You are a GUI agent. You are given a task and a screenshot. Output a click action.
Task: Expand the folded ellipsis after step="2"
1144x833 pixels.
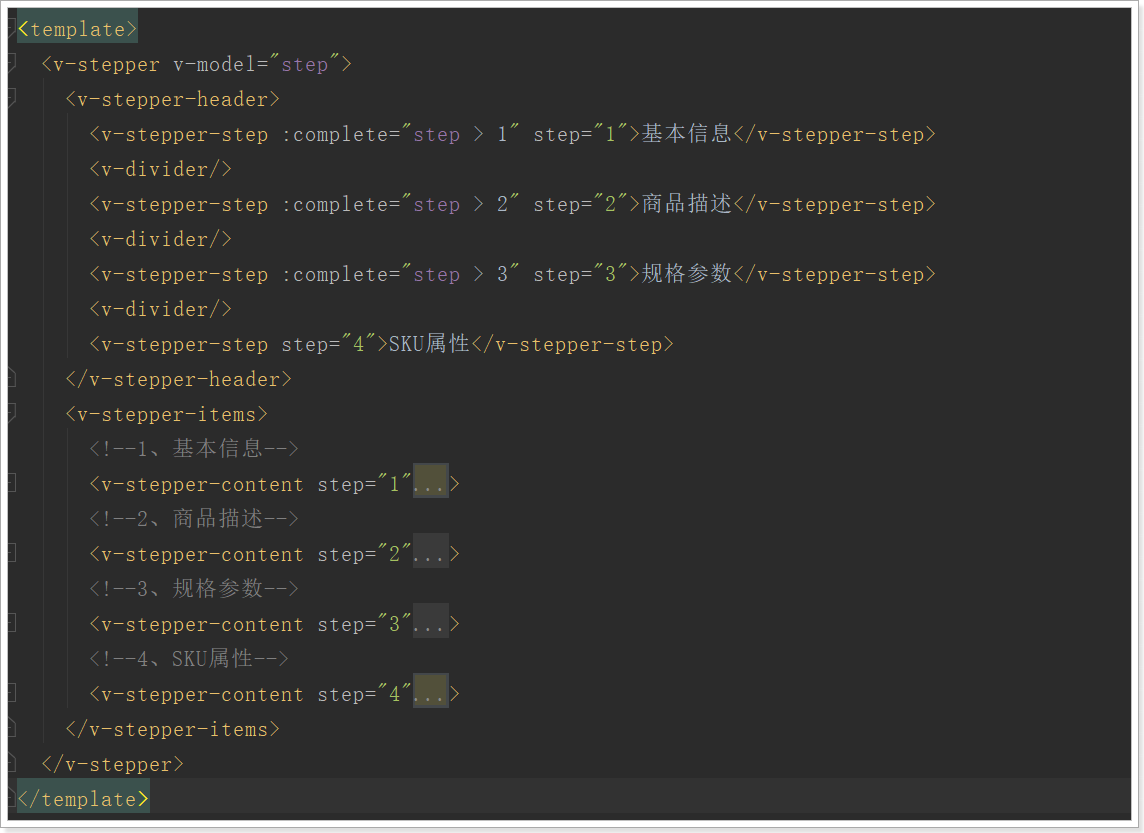[430, 554]
